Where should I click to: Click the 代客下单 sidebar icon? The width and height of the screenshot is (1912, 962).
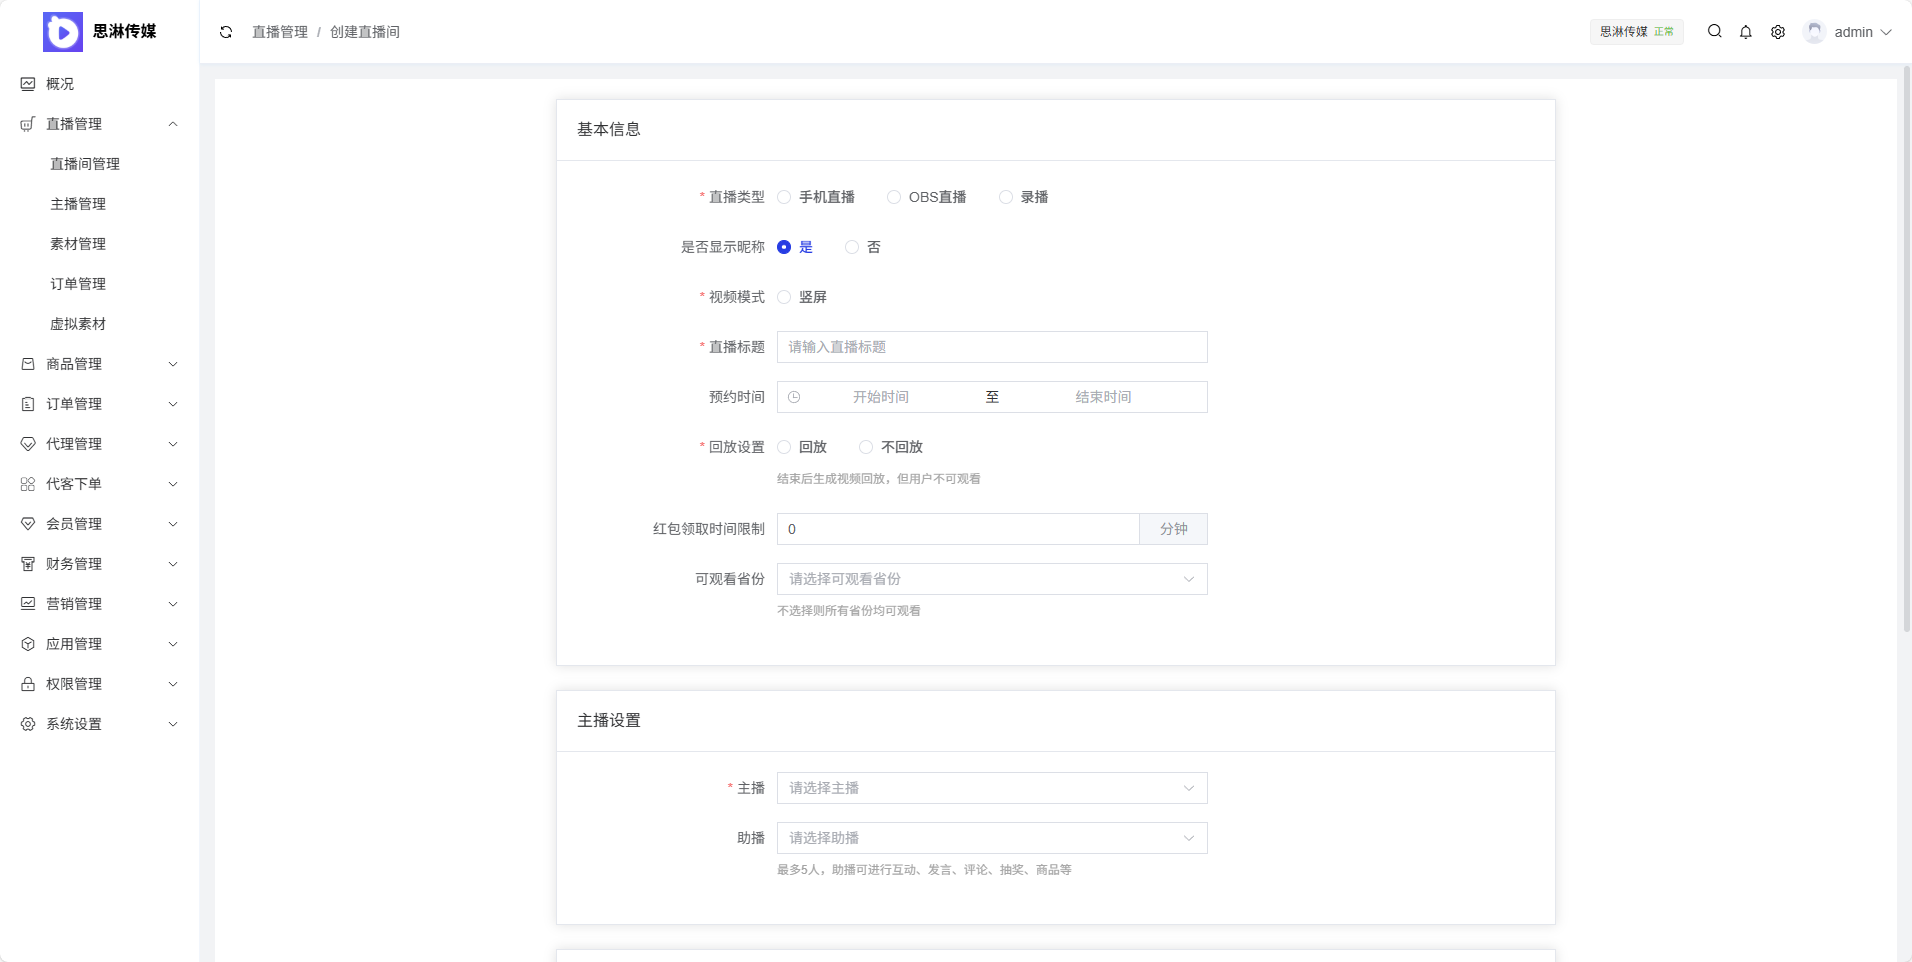coord(27,483)
